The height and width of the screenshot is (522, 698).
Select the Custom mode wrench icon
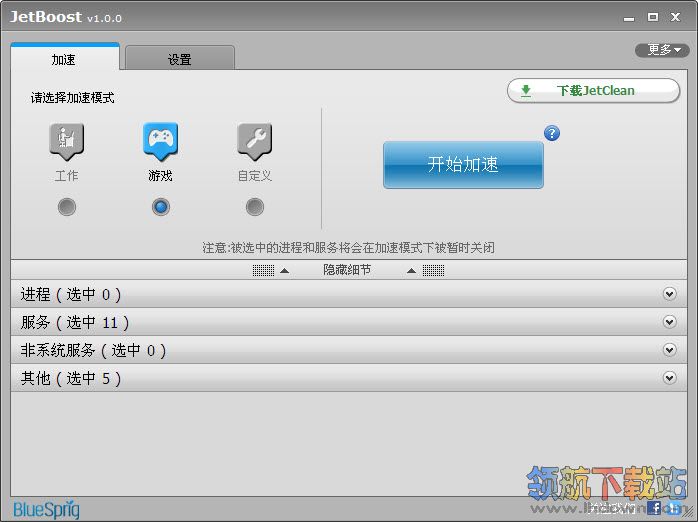[x=255, y=141]
